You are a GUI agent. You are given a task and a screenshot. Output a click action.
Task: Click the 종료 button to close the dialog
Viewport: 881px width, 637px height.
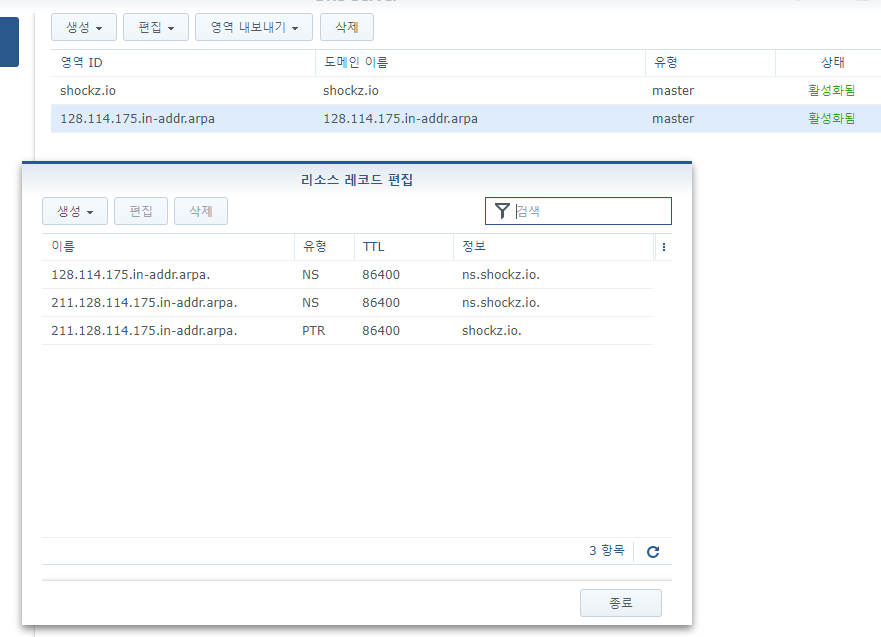pos(620,603)
